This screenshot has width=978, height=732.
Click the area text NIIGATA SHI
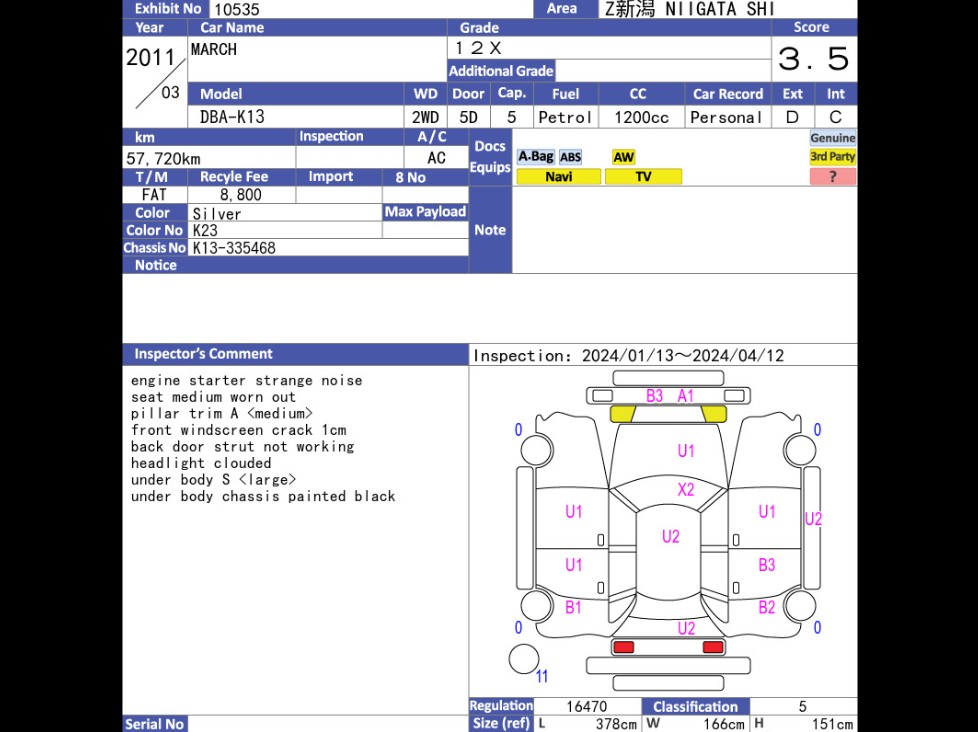coord(720,9)
